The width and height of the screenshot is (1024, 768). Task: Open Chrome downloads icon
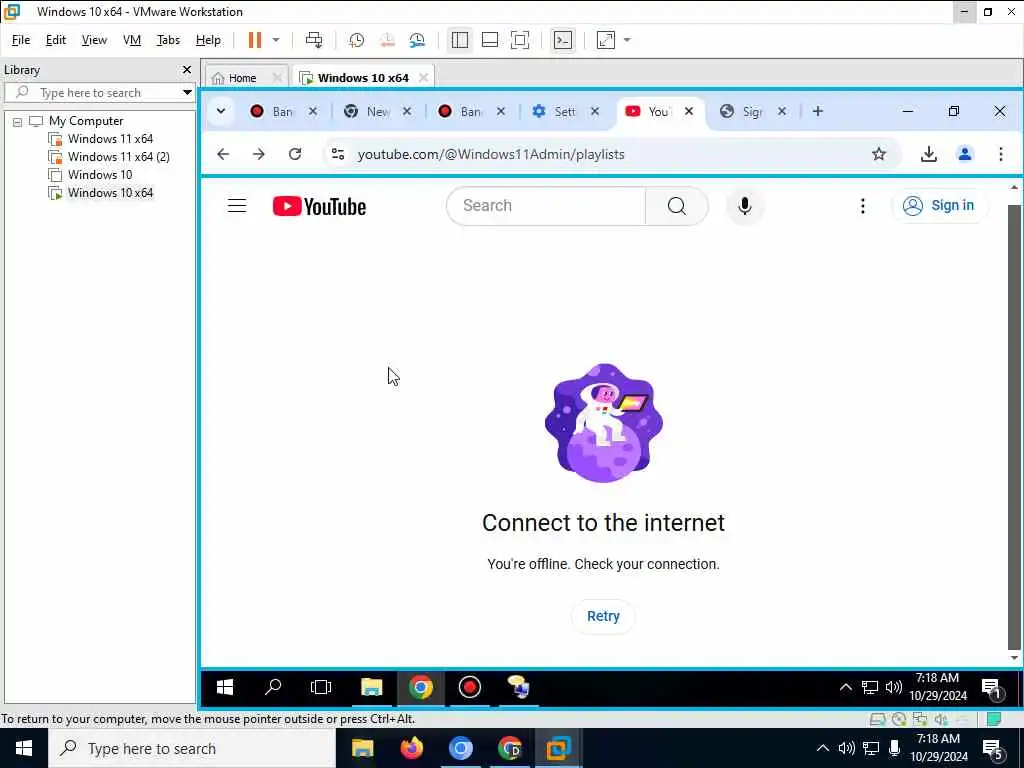click(x=929, y=154)
